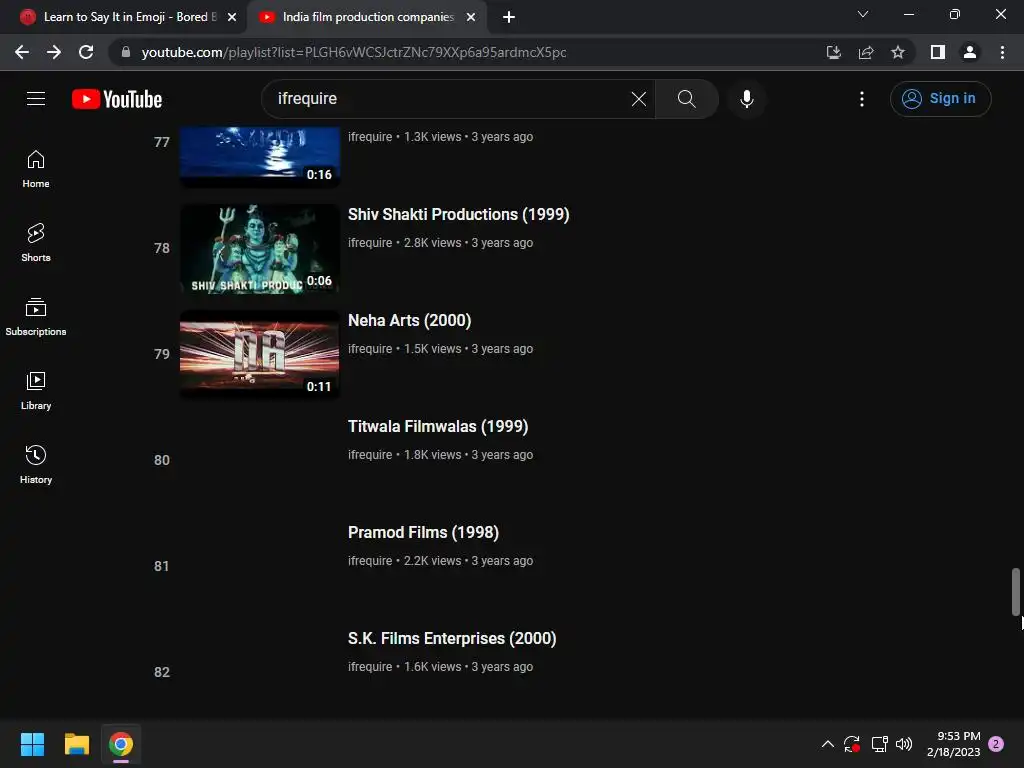Open the YouTube hamburger guide menu
1024x768 pixels.
[36, 99]
